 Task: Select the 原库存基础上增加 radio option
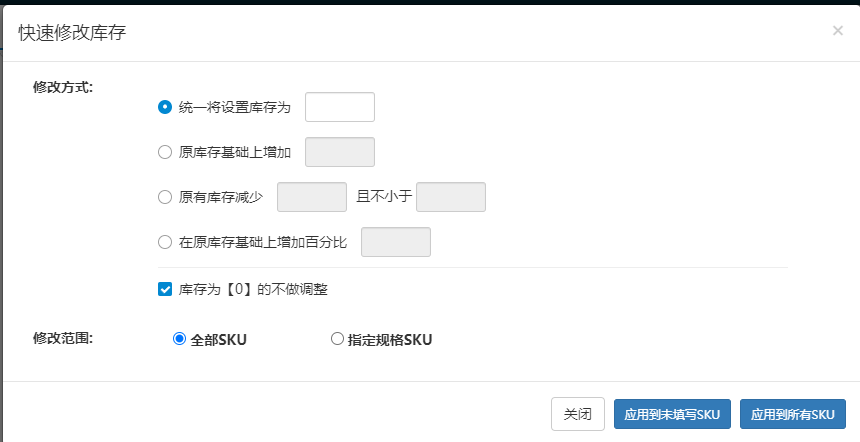(x=165, y=152)
